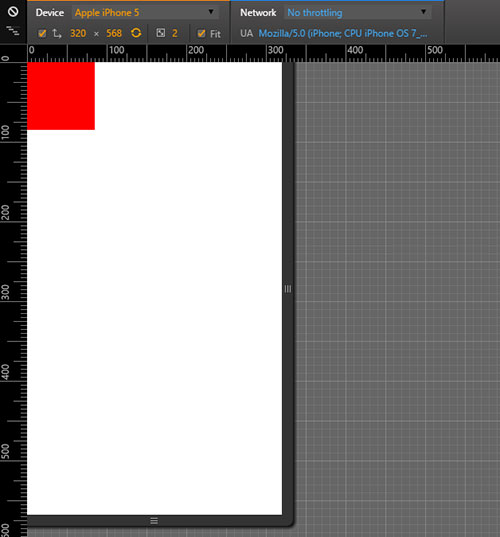Click the disable device emulation icon
Screen dimensions: 500x537
click(x=13, y=12)
